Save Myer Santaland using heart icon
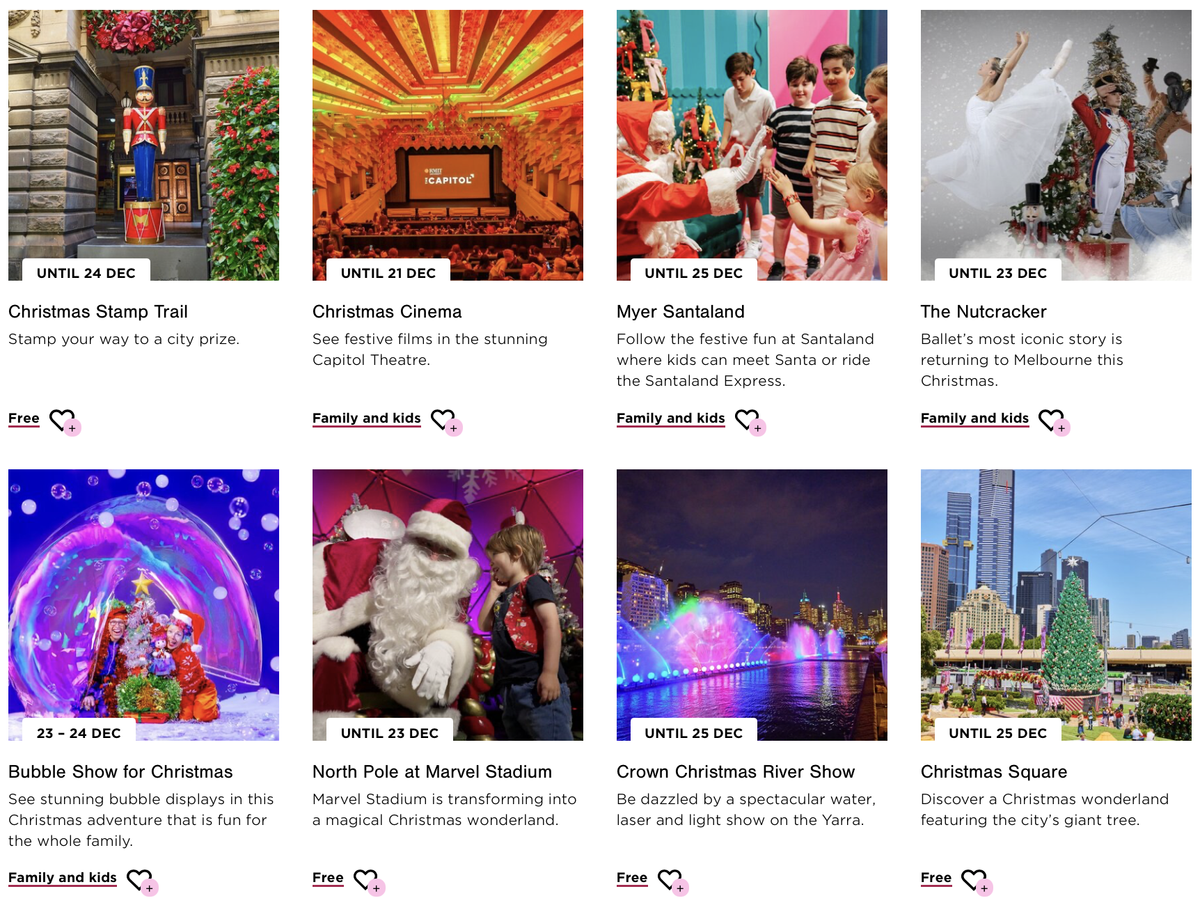This screenshot has width=1200, height=908. point(749,421)
